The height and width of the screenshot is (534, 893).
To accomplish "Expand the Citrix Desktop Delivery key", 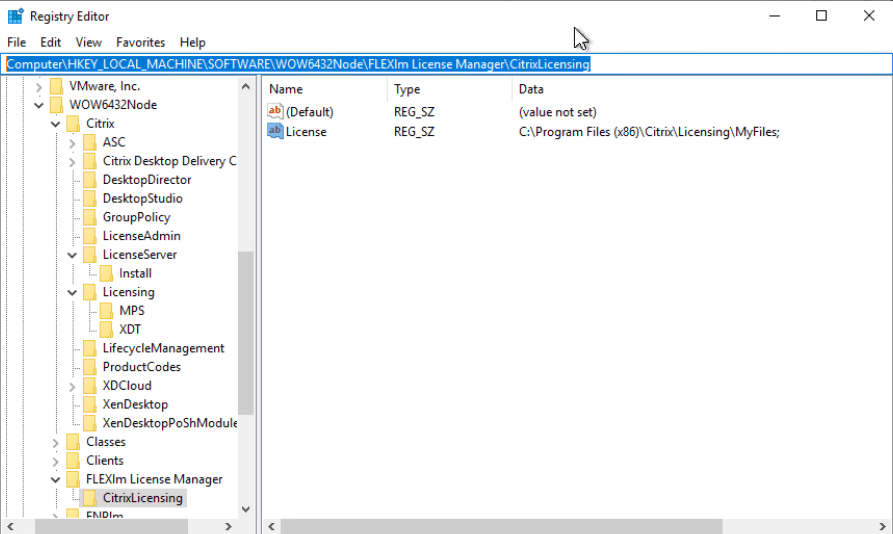I will [x=72, y=162].
